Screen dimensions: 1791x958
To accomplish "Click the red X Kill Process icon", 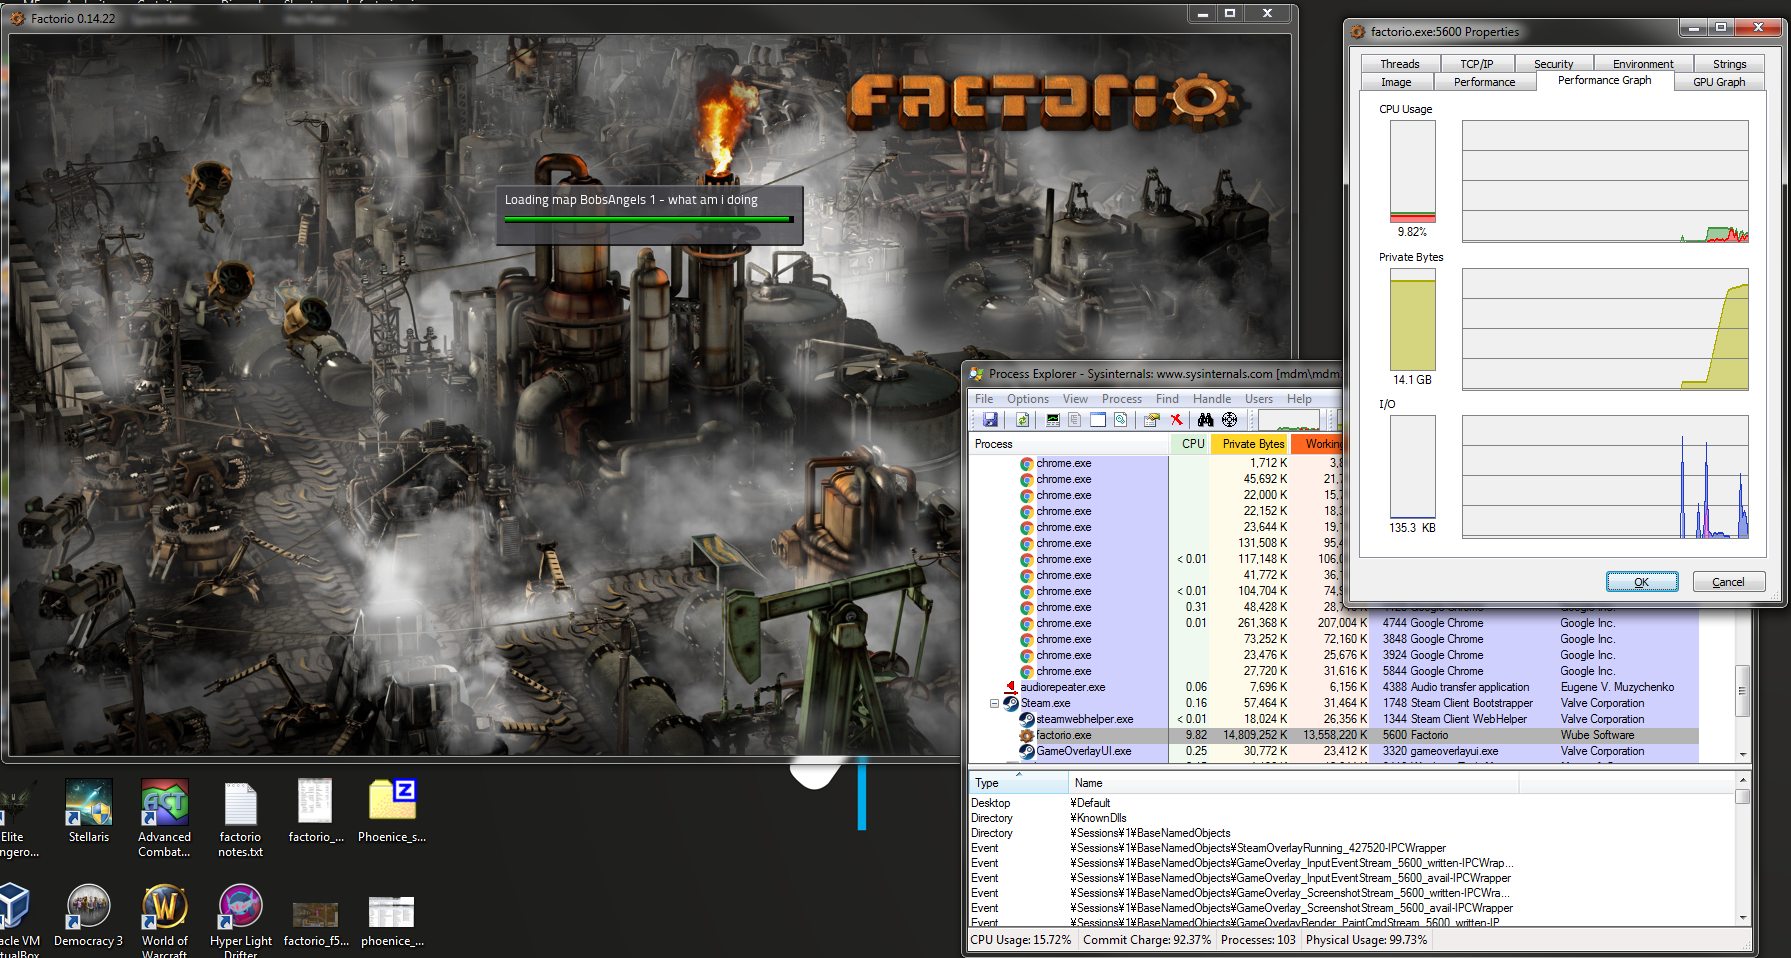I will coord(1176,420).
